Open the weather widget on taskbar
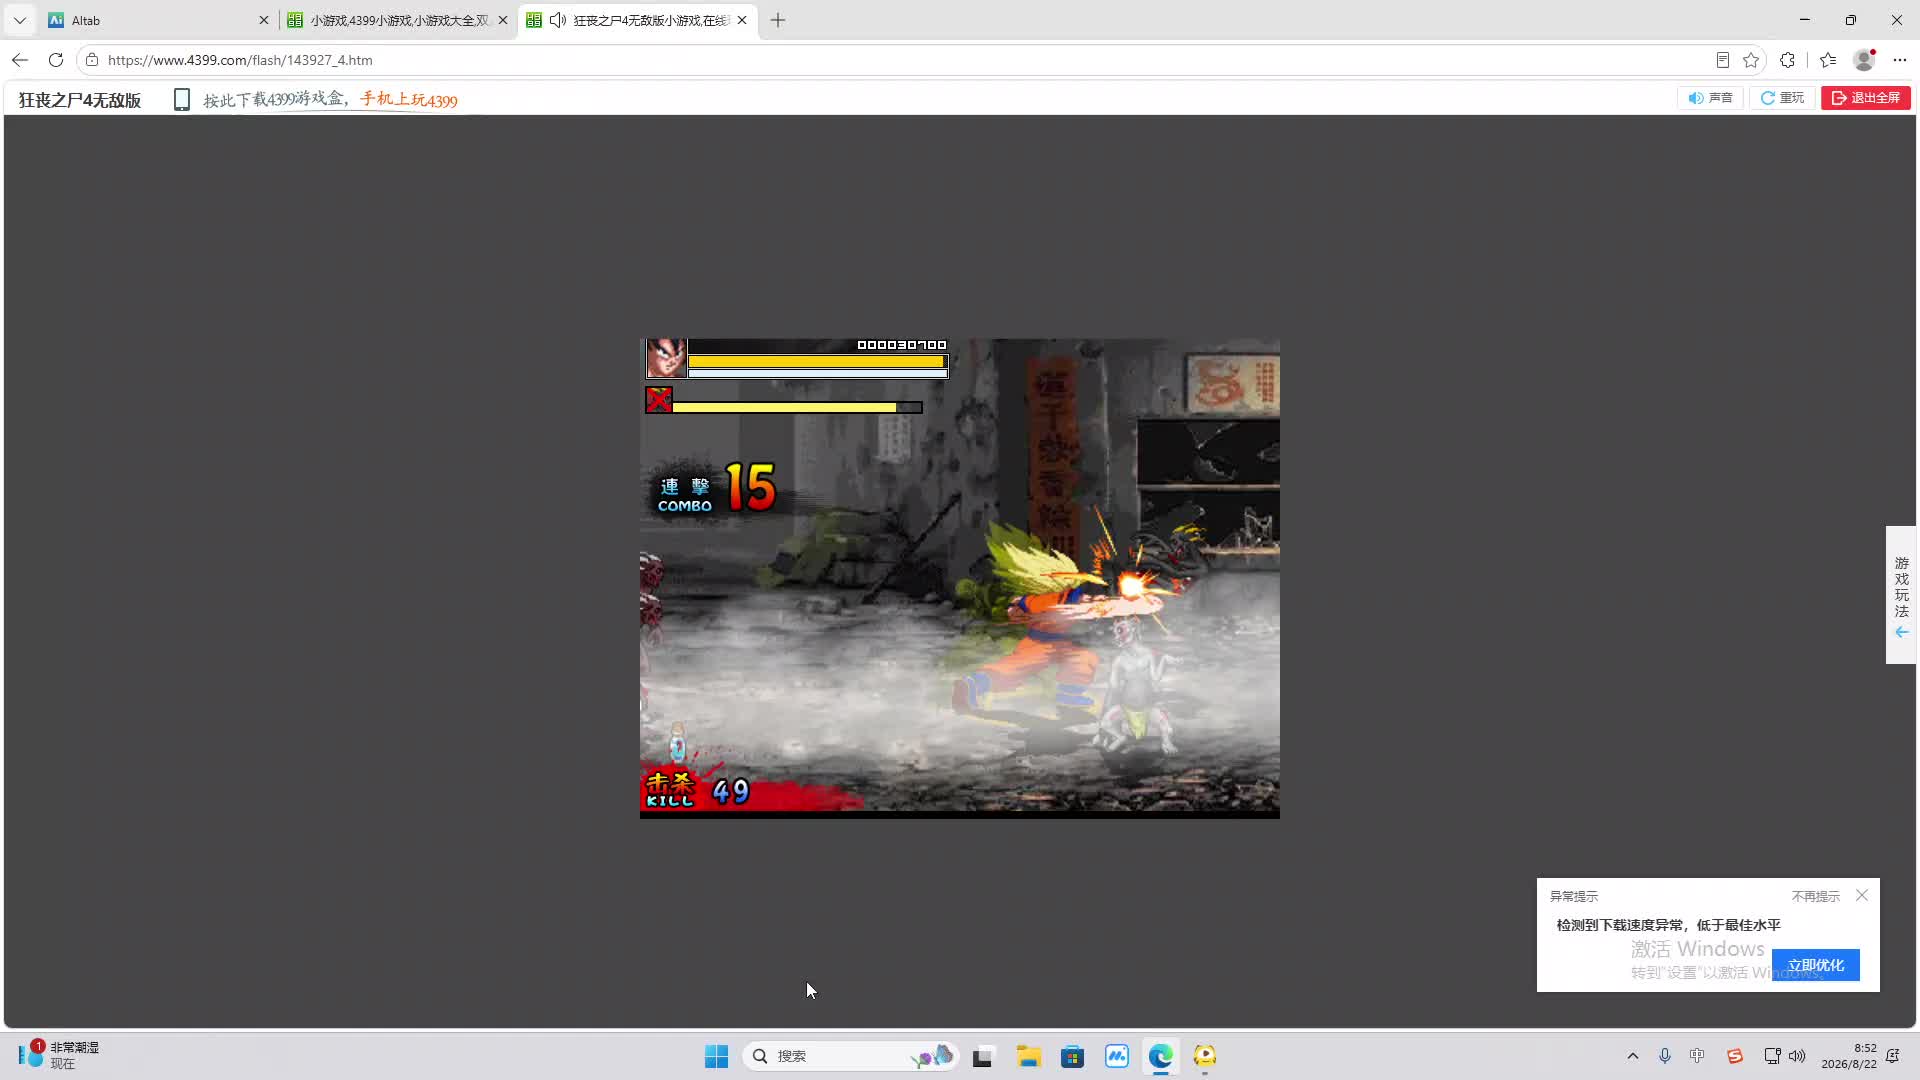Screen dimensions: 1920x1080 (x=58, y=1055)
